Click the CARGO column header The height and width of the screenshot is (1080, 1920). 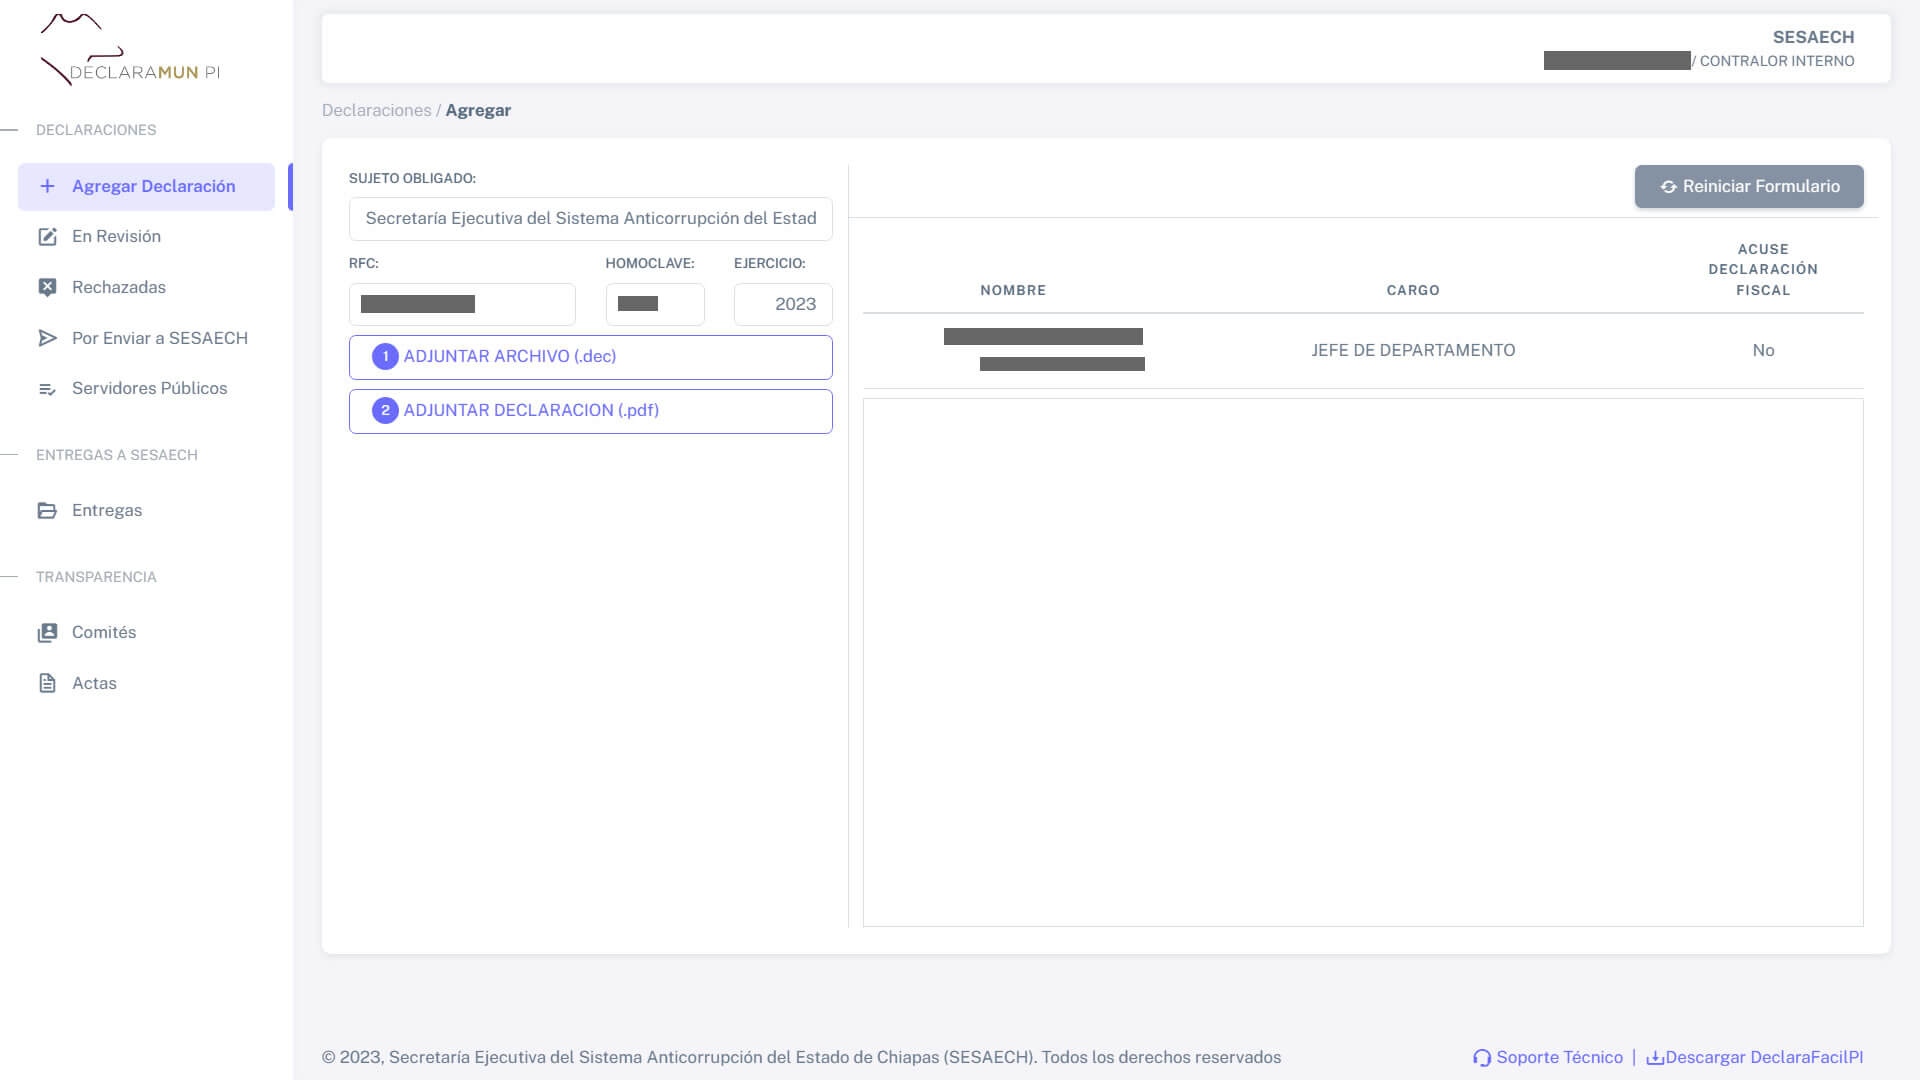[1413, 290]
